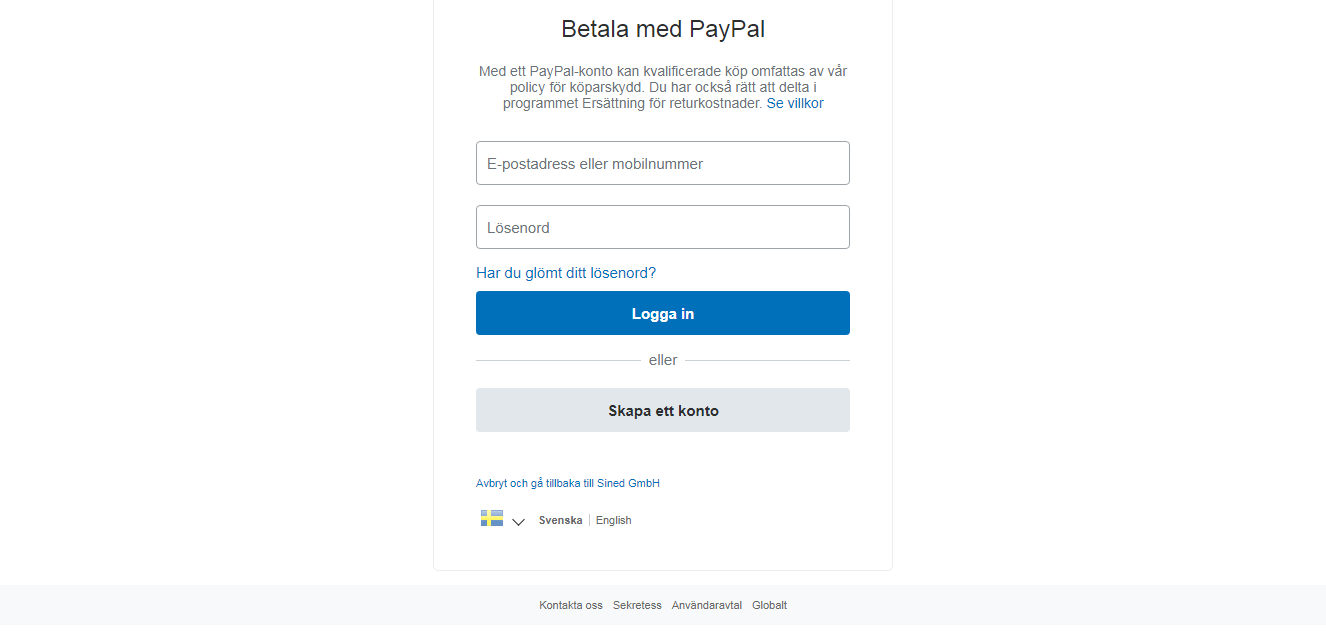Viewport: 1326px width, 637px height.
Task: Click the blue Logga in button
Action: tap(663, 313)
